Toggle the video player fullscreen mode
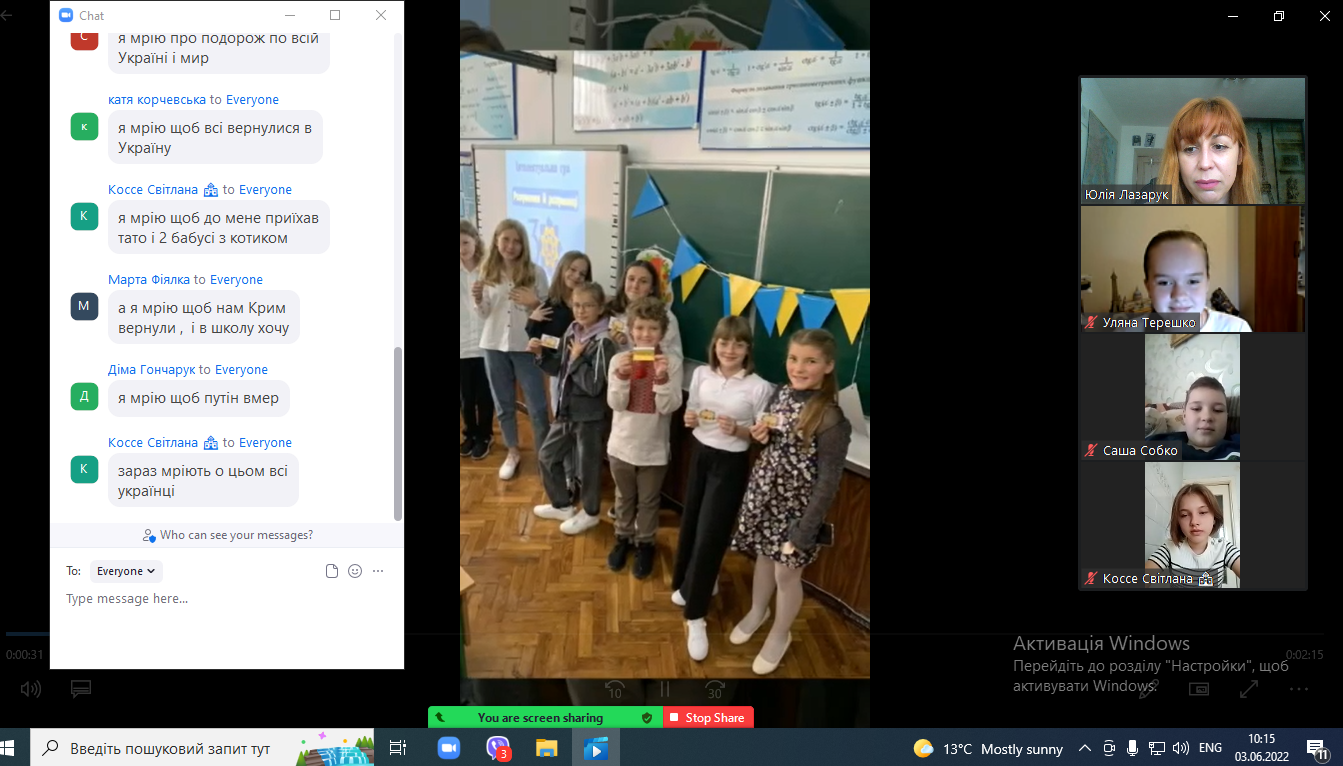The height and width of the screenshot is (766, 1343). pos(1249,689)
